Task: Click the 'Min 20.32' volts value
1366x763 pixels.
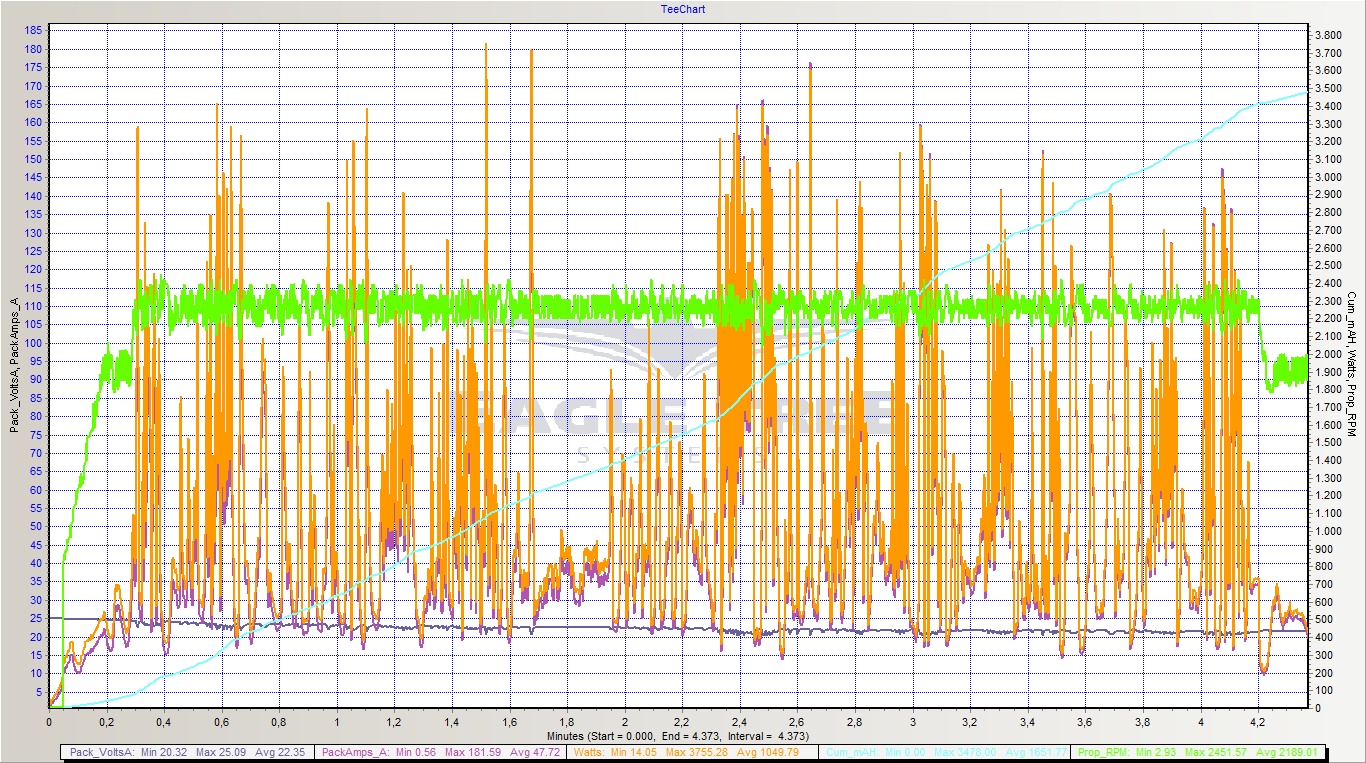Action: point(164,752)
